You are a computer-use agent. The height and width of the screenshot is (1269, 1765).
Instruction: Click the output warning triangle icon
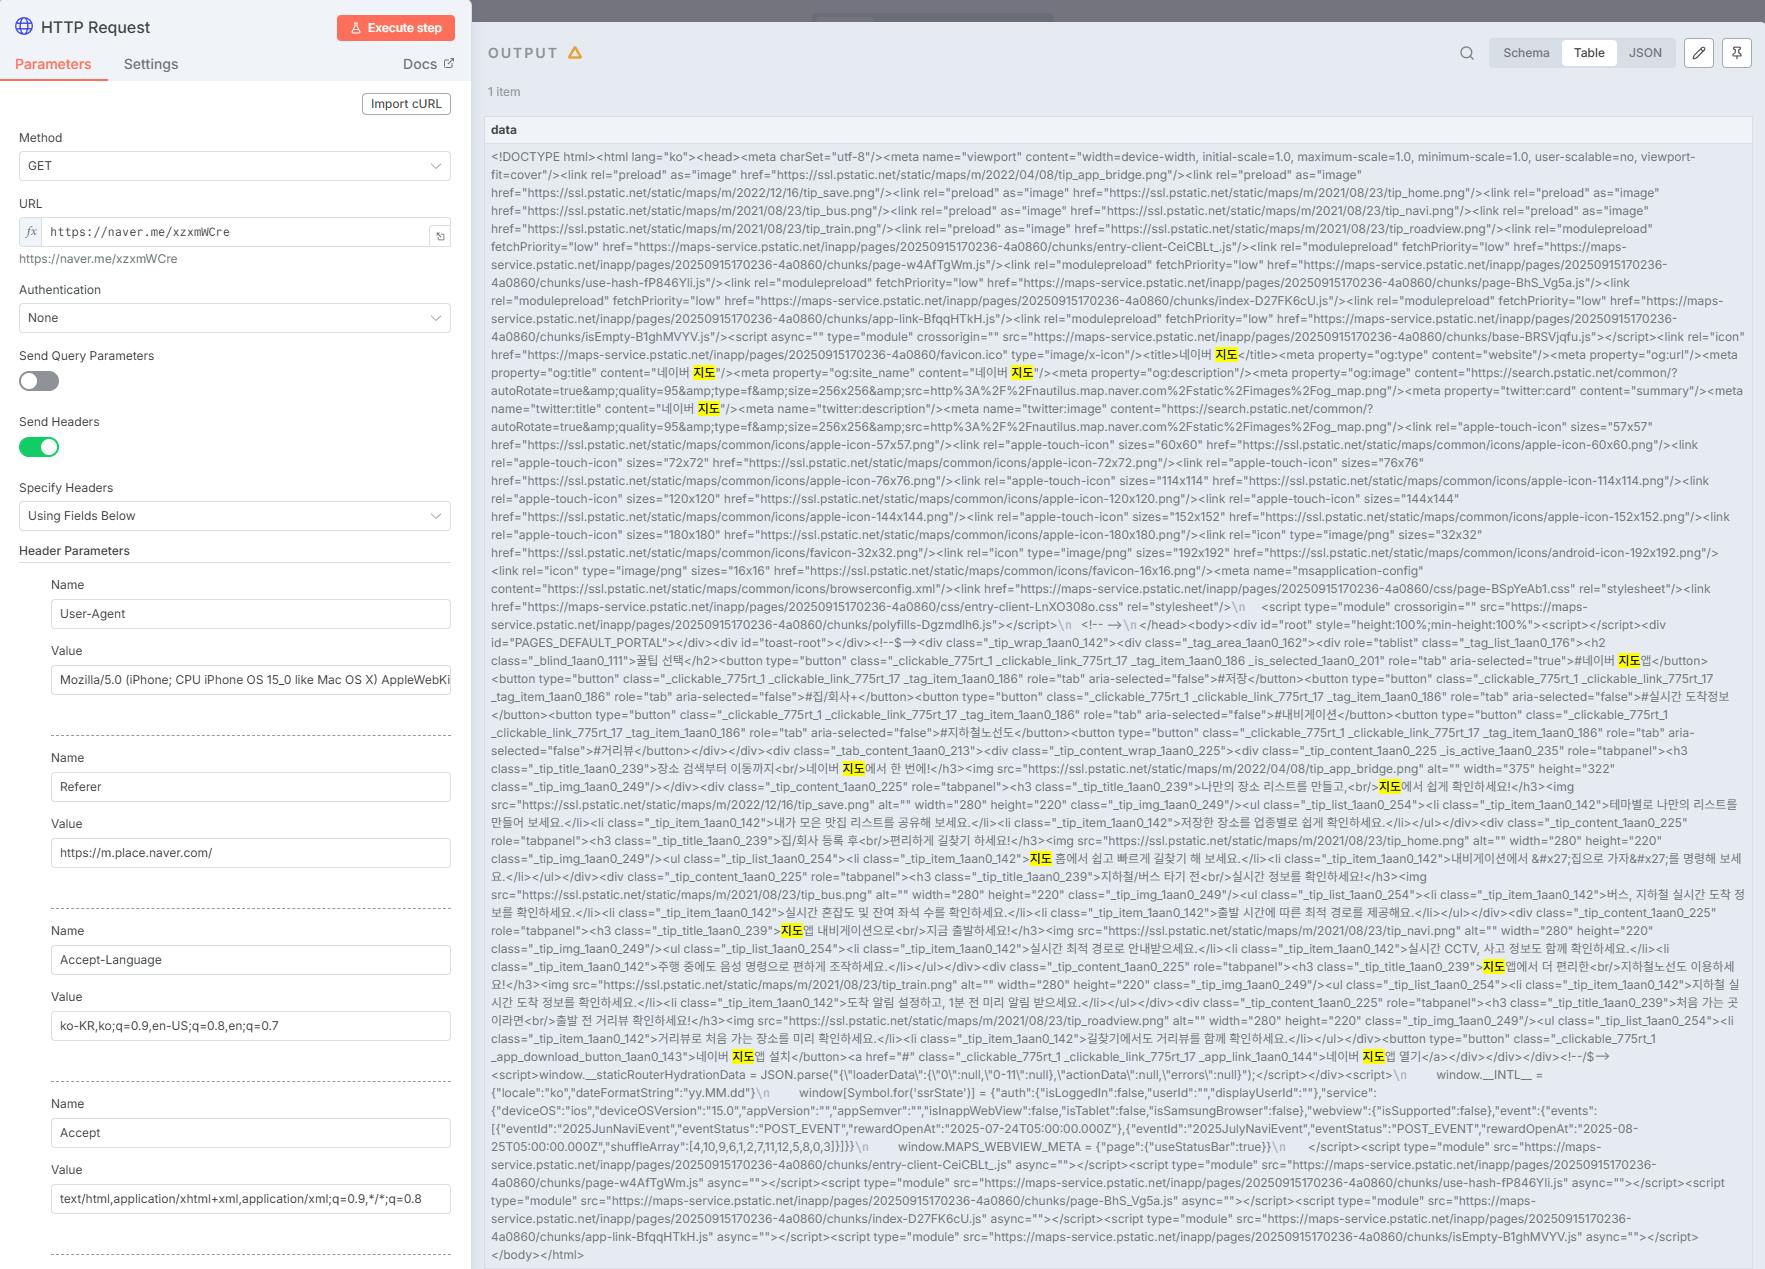tap(575, 53)
